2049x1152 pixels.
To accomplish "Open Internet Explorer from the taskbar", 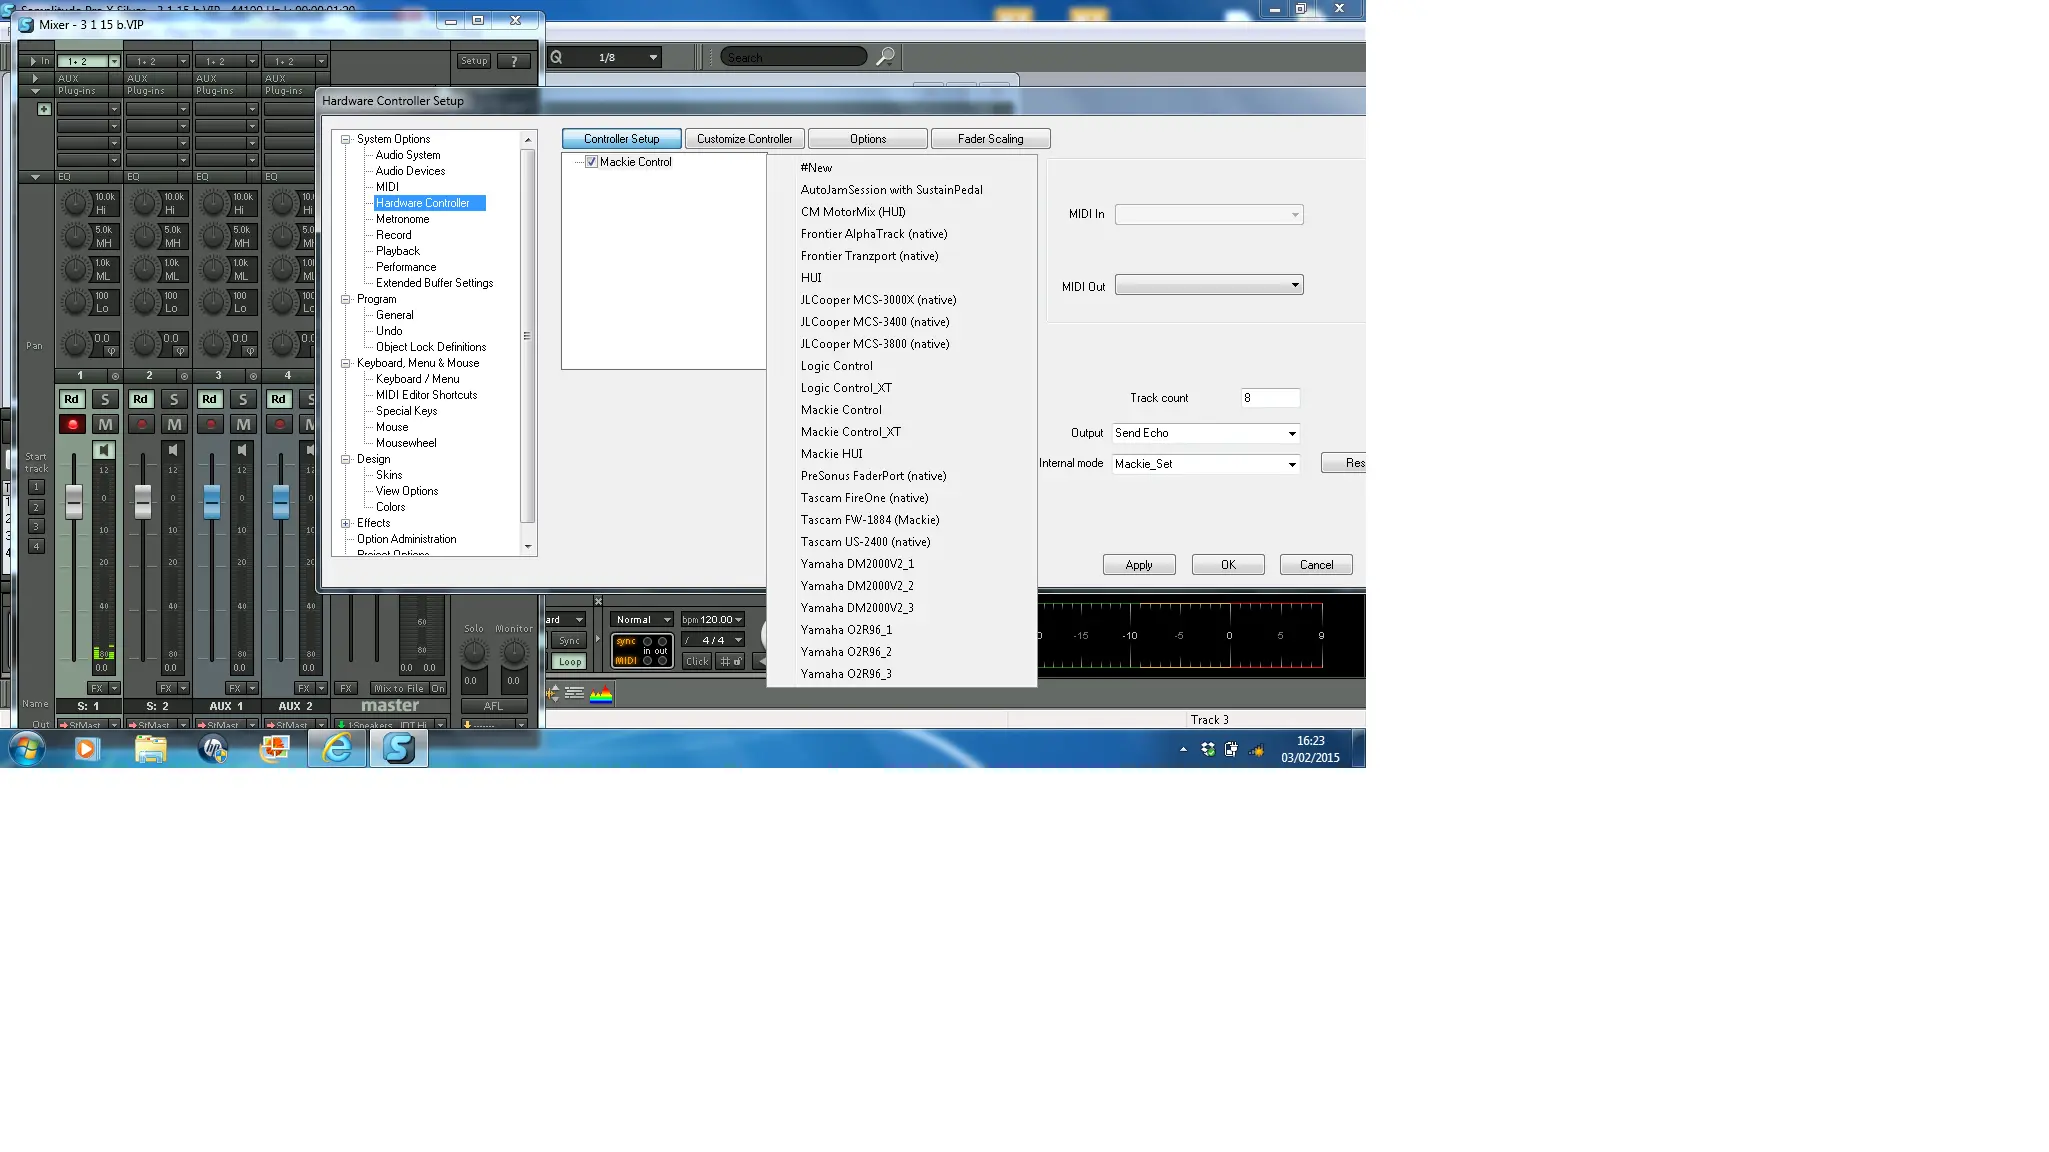I will [337, 748].
